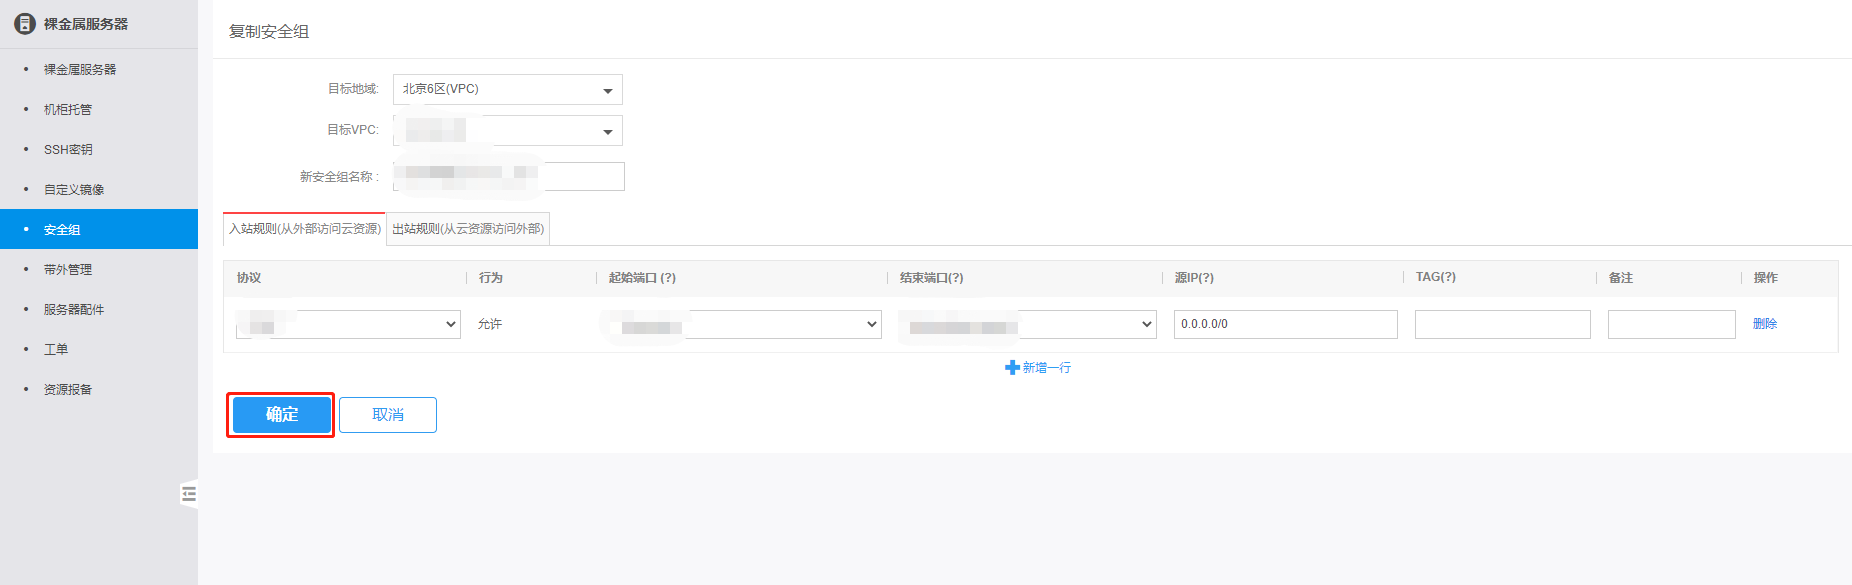The height and width of the screenshot is (585, 1852).
Task: Open the 结束端口 dropdown
Action: click(x=1028, y=324)
